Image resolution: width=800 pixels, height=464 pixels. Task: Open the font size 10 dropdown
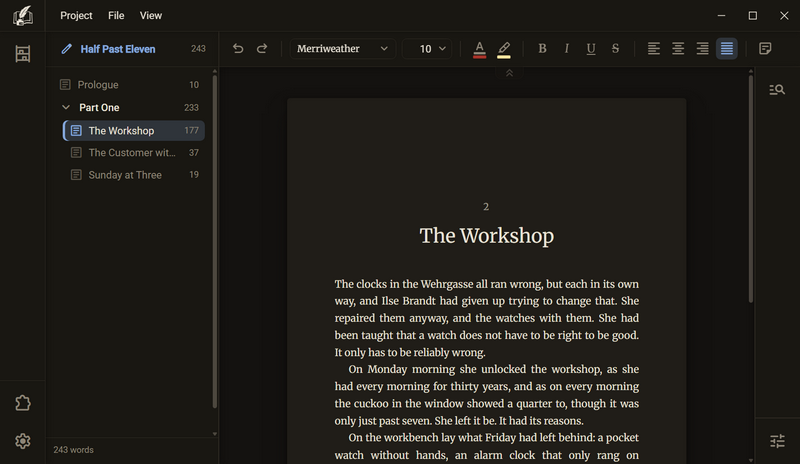427,48
